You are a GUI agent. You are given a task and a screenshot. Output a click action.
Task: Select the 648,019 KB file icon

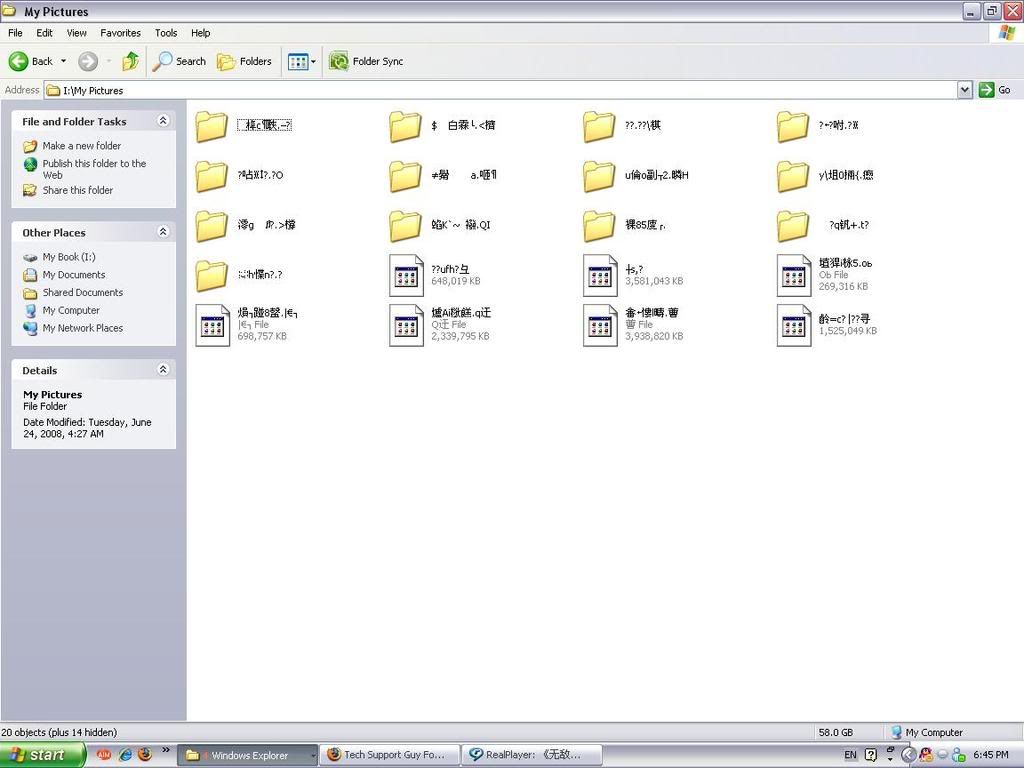coord(406,275)
